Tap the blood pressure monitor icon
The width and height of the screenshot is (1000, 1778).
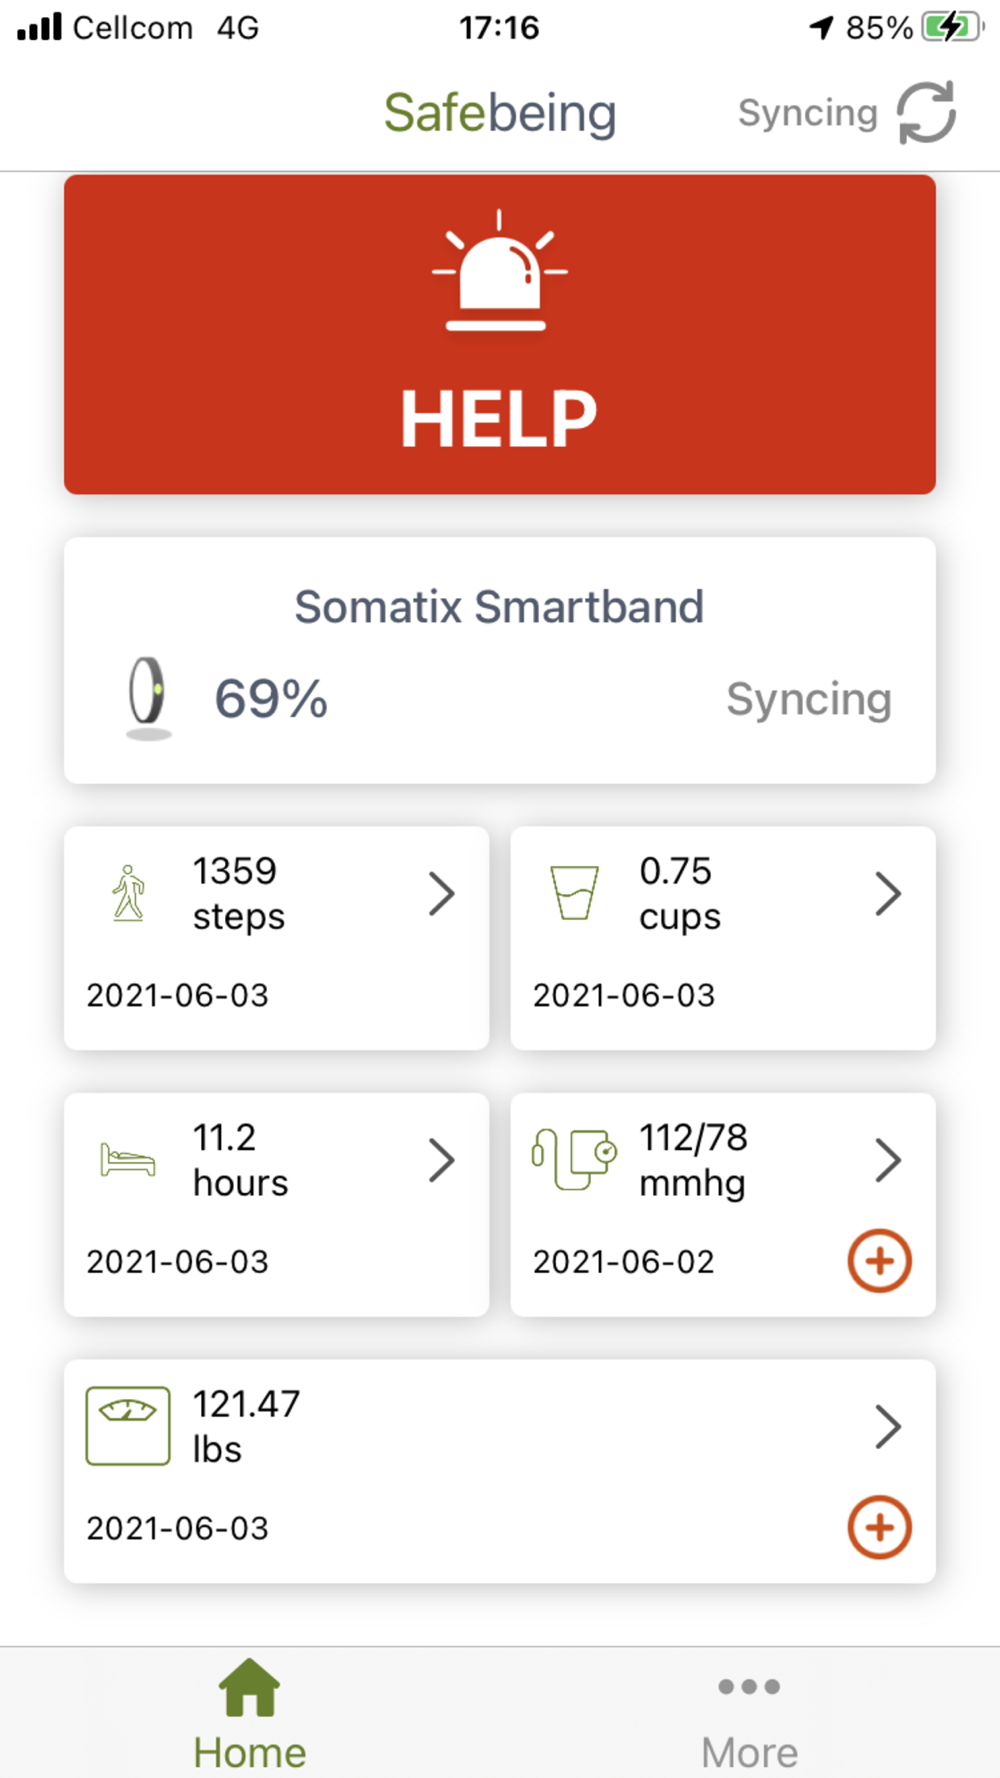(x=574, y=1159)
